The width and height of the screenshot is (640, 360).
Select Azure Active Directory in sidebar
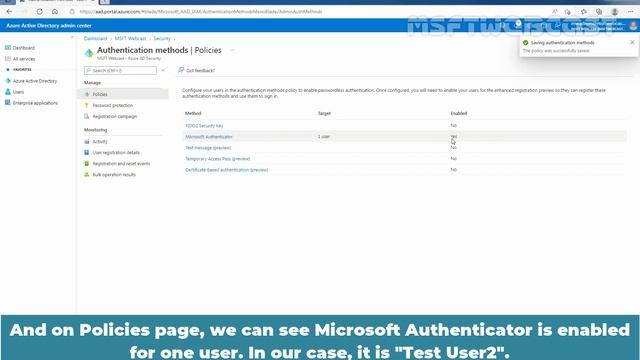pyautogui.click(x=35, y=81)
